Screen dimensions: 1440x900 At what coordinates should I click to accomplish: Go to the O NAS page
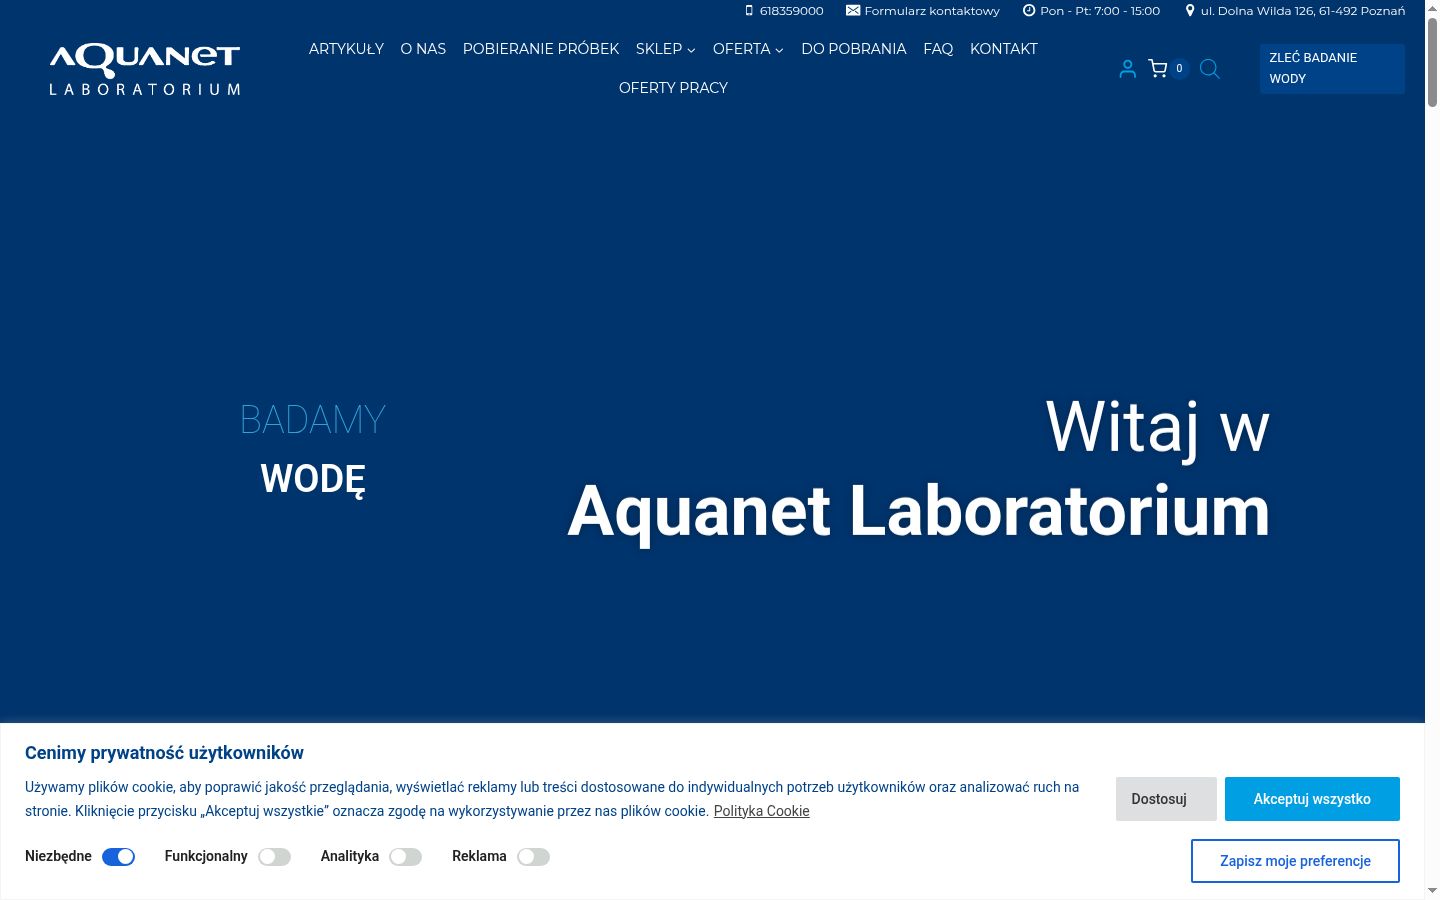coord(423,49)
